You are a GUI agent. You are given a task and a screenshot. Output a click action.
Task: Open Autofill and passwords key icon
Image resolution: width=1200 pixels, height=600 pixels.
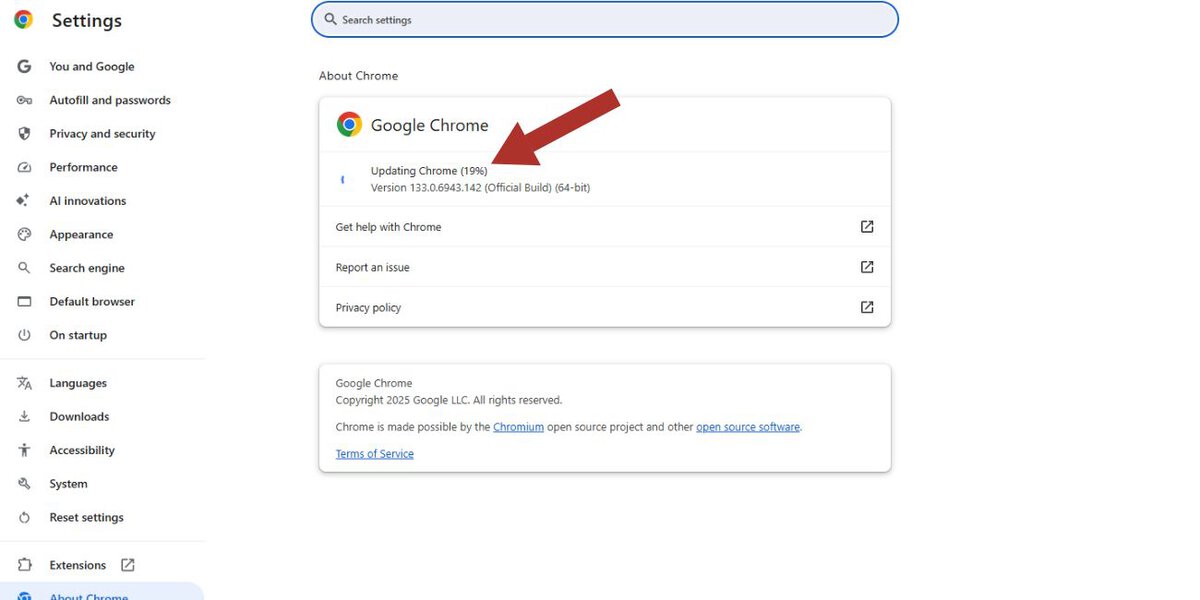(25, 100)
